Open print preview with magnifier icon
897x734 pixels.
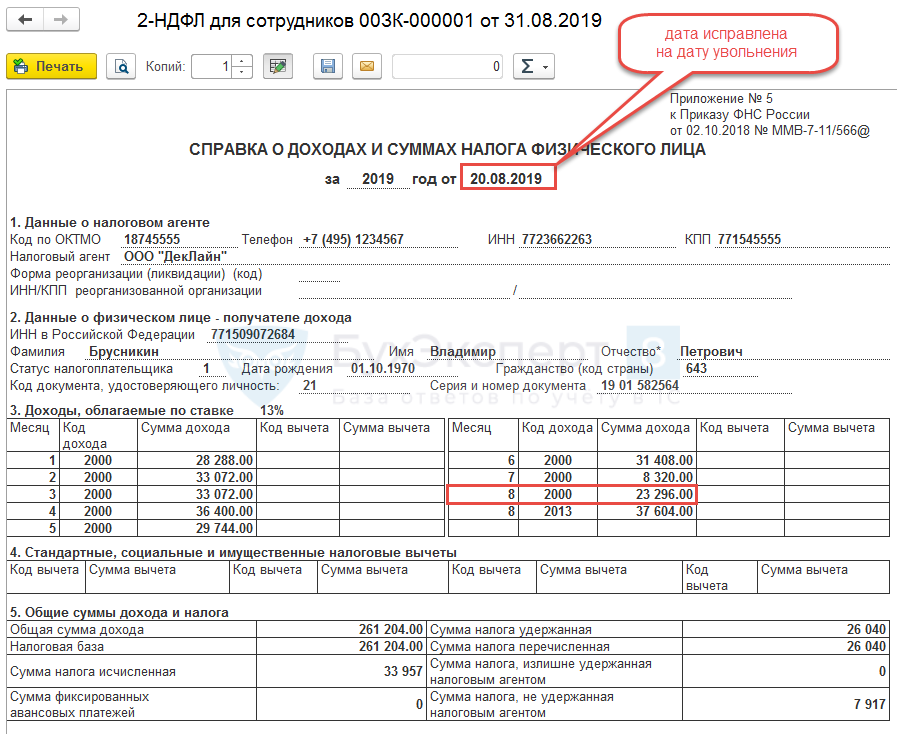point(121,66)
